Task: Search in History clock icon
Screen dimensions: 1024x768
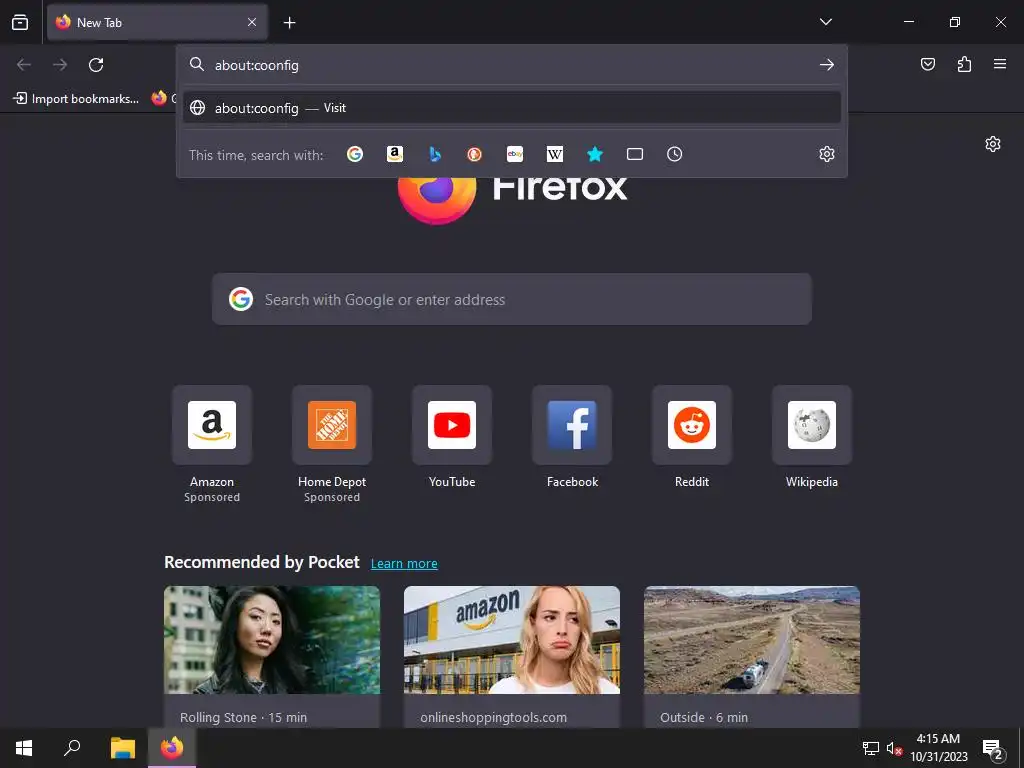Action: point(675,154)
